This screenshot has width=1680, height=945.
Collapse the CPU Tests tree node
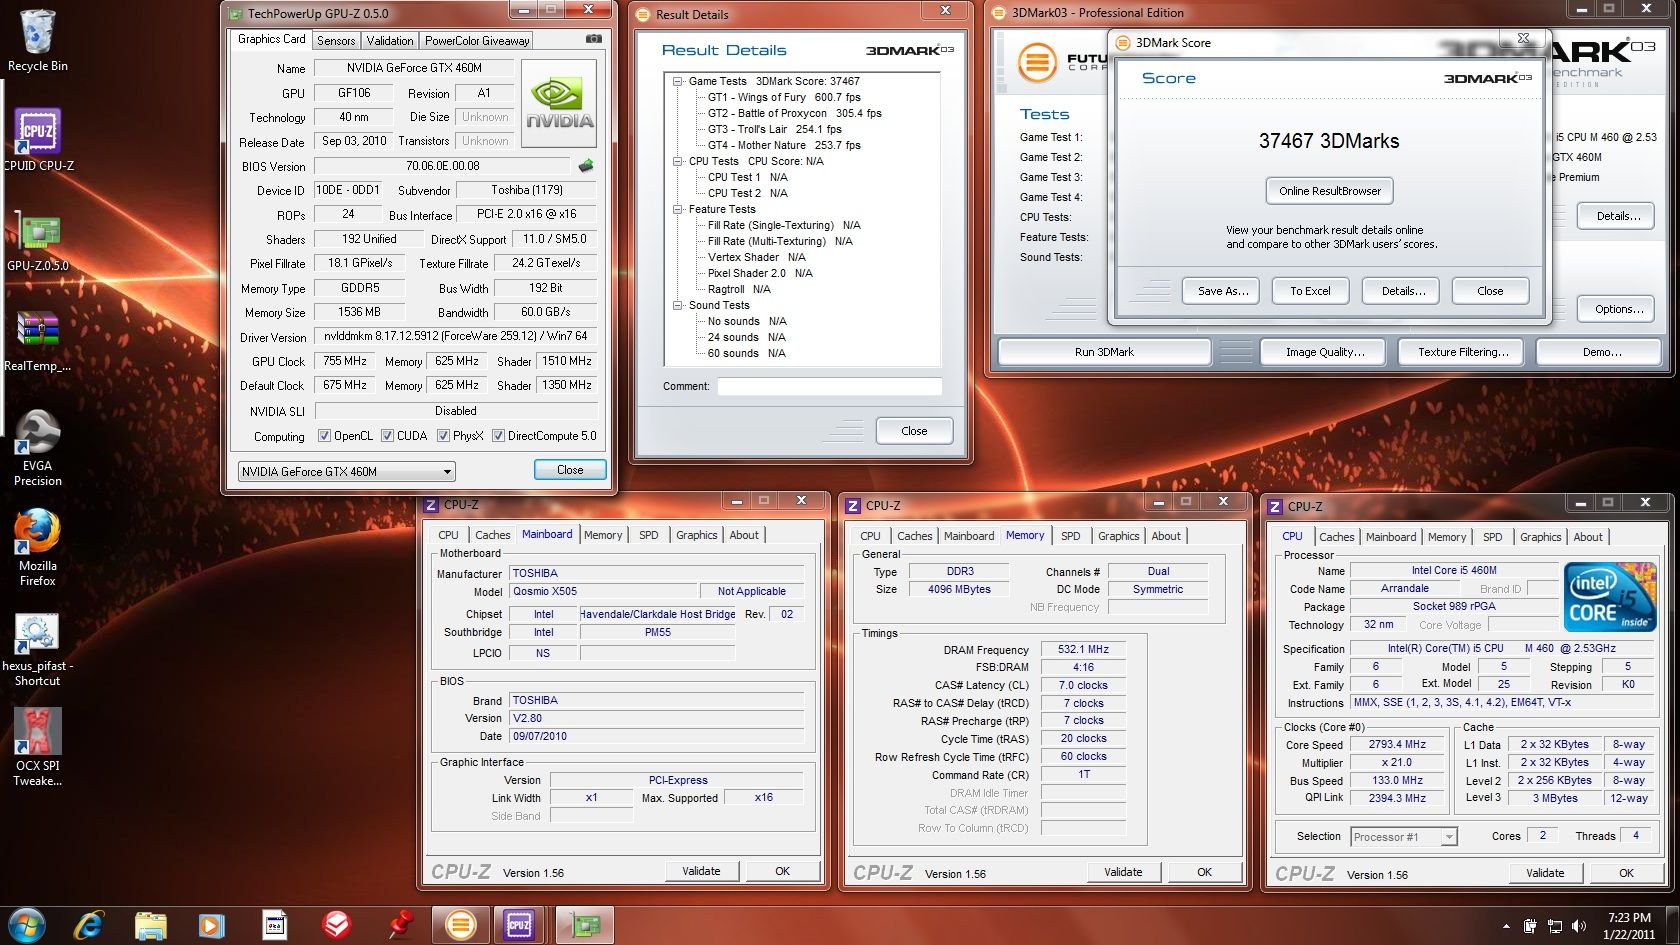click(x=677, y=161)
